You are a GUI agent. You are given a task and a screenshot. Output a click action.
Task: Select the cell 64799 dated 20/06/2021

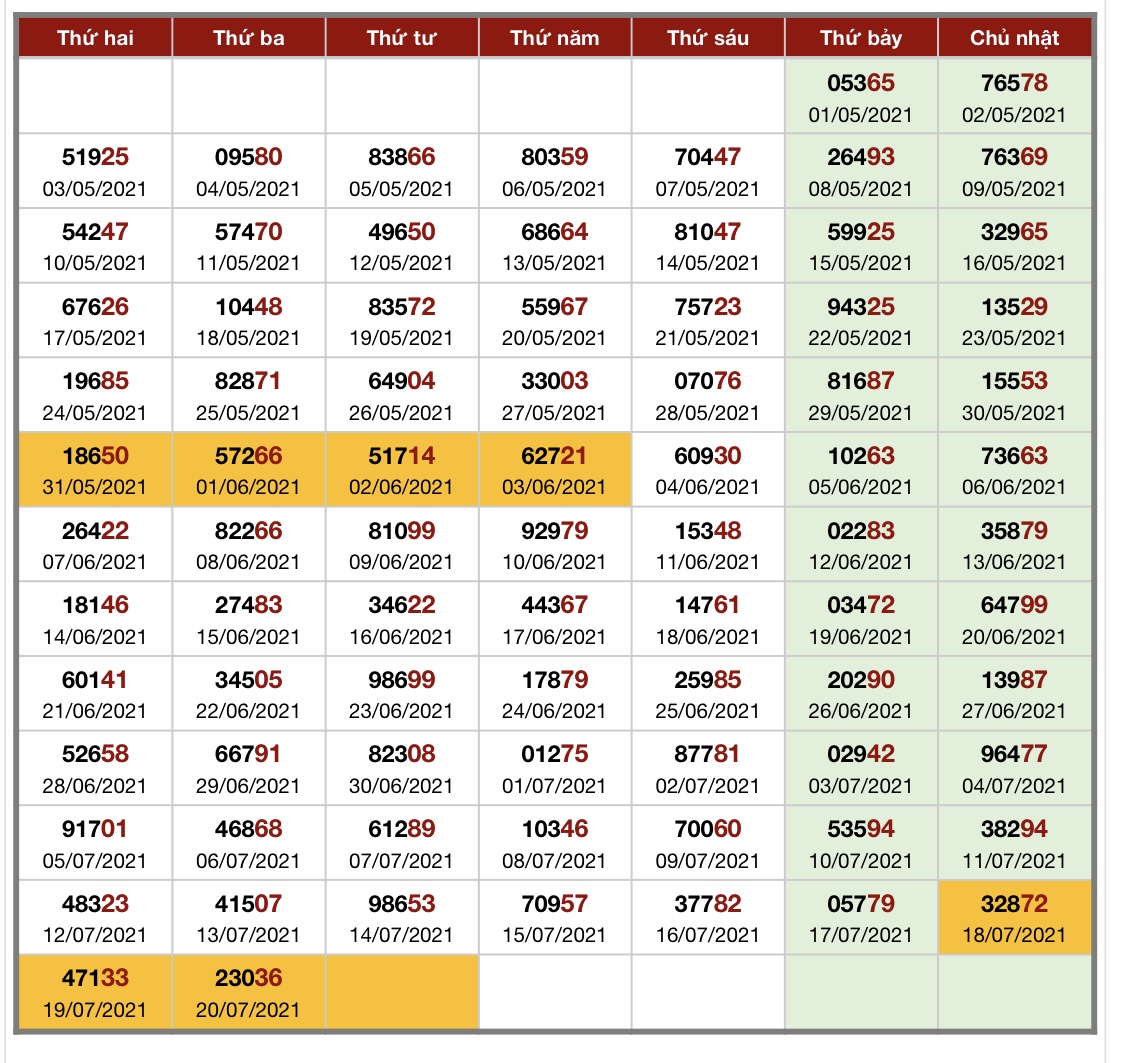coord(1014,619)
